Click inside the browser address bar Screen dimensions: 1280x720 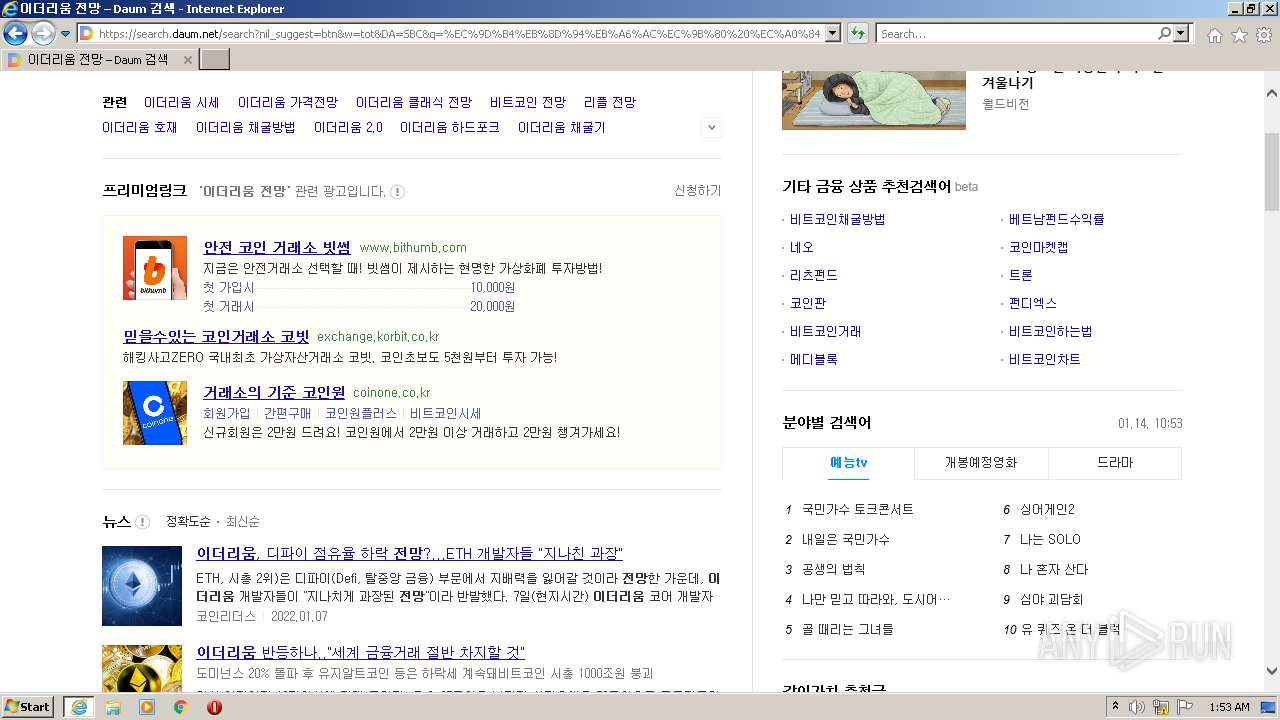coord(458,34)
